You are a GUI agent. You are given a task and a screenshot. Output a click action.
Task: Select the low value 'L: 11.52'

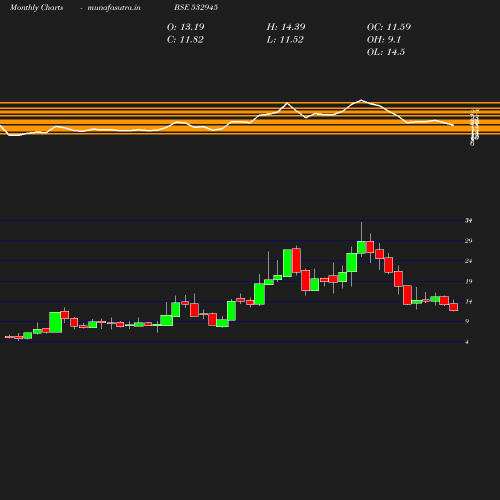(285, 40)
